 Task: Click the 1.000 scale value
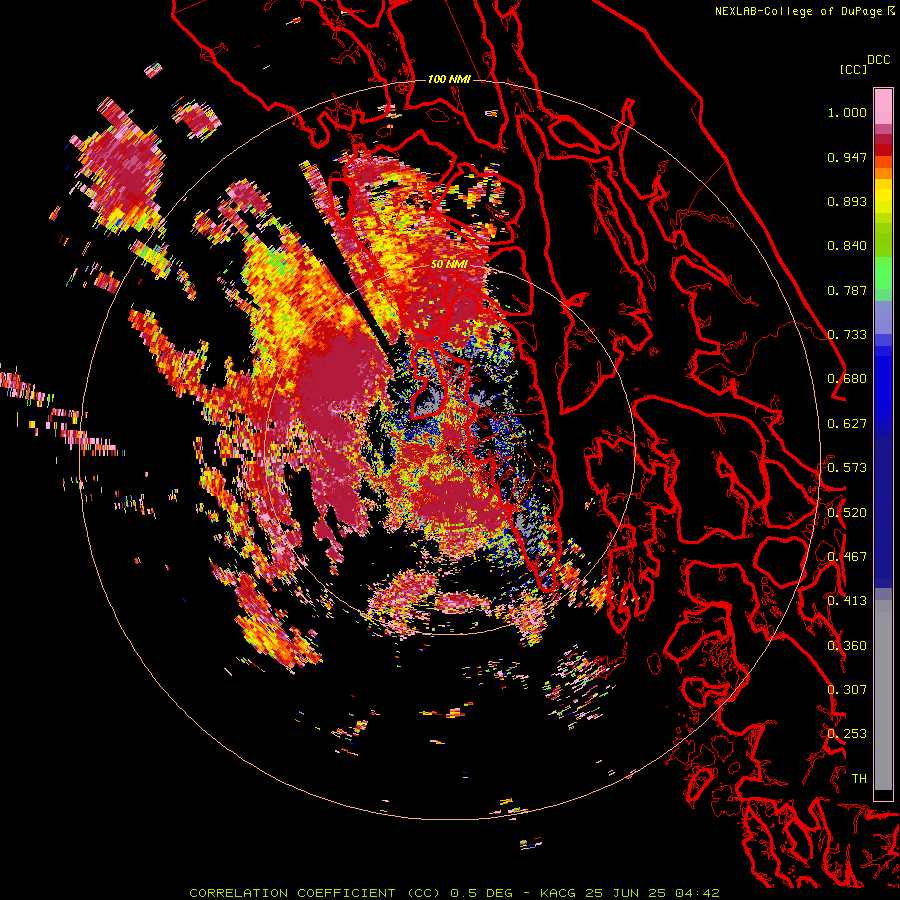[847, 112]
